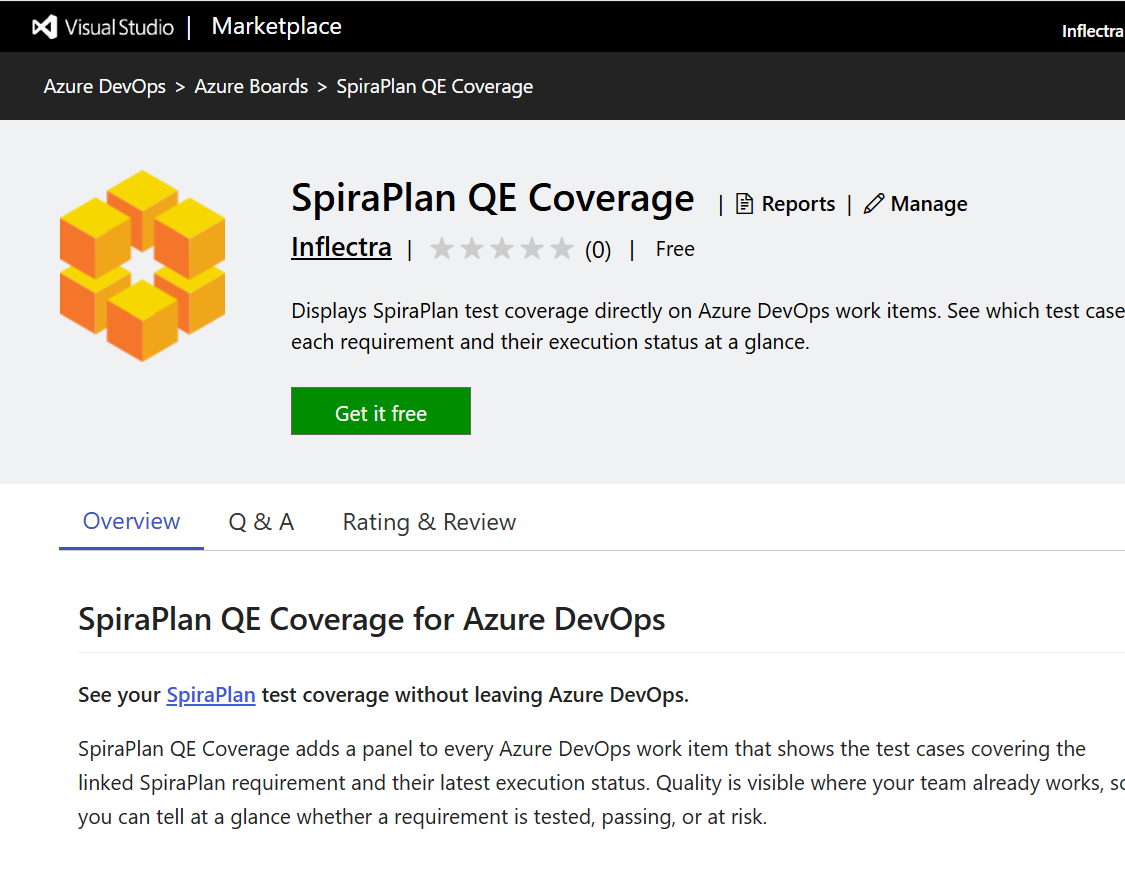Click the Reports link text

(798, 204)
